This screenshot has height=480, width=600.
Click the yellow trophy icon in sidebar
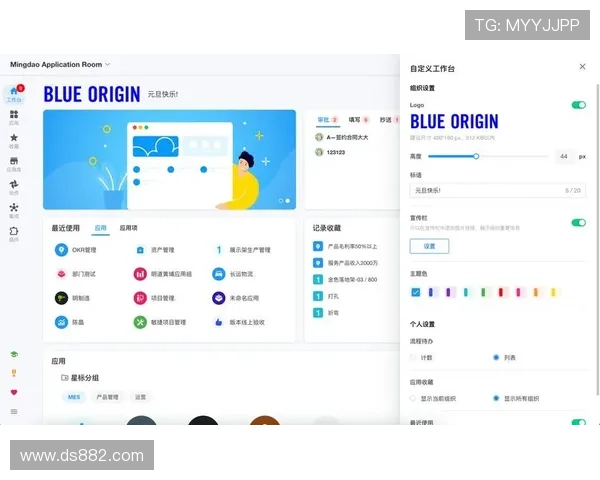coord(14,373)
